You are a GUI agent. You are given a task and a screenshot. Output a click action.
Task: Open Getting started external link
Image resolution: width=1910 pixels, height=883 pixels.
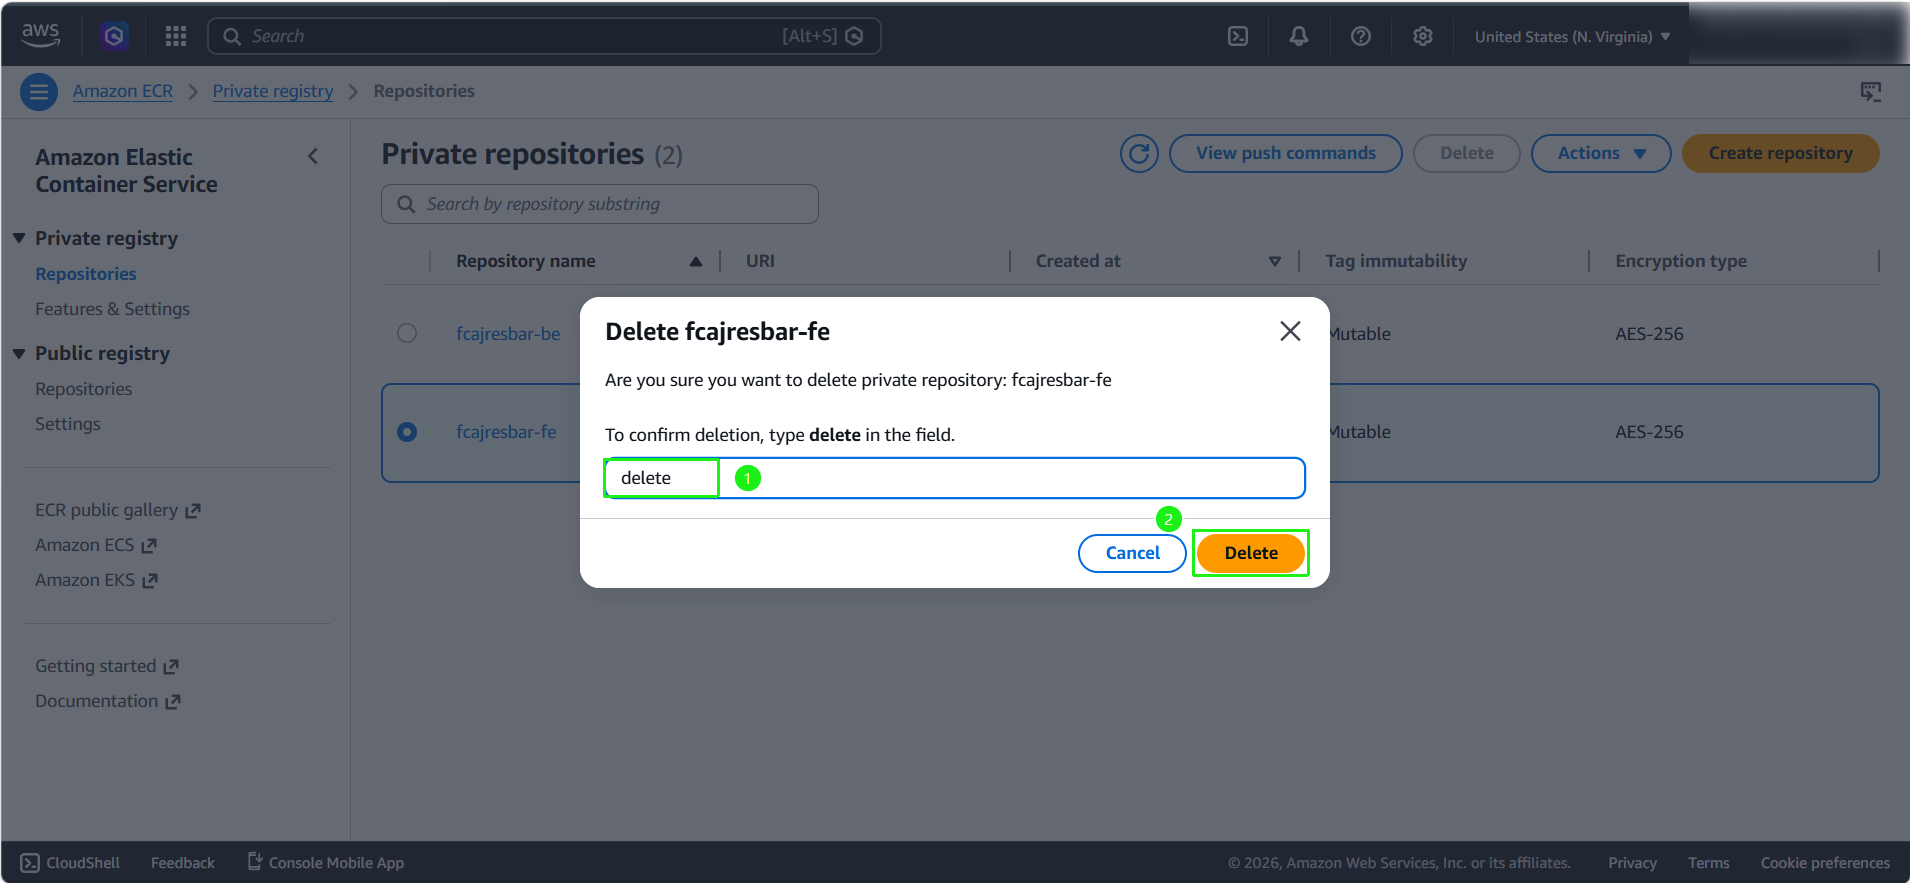107,666
